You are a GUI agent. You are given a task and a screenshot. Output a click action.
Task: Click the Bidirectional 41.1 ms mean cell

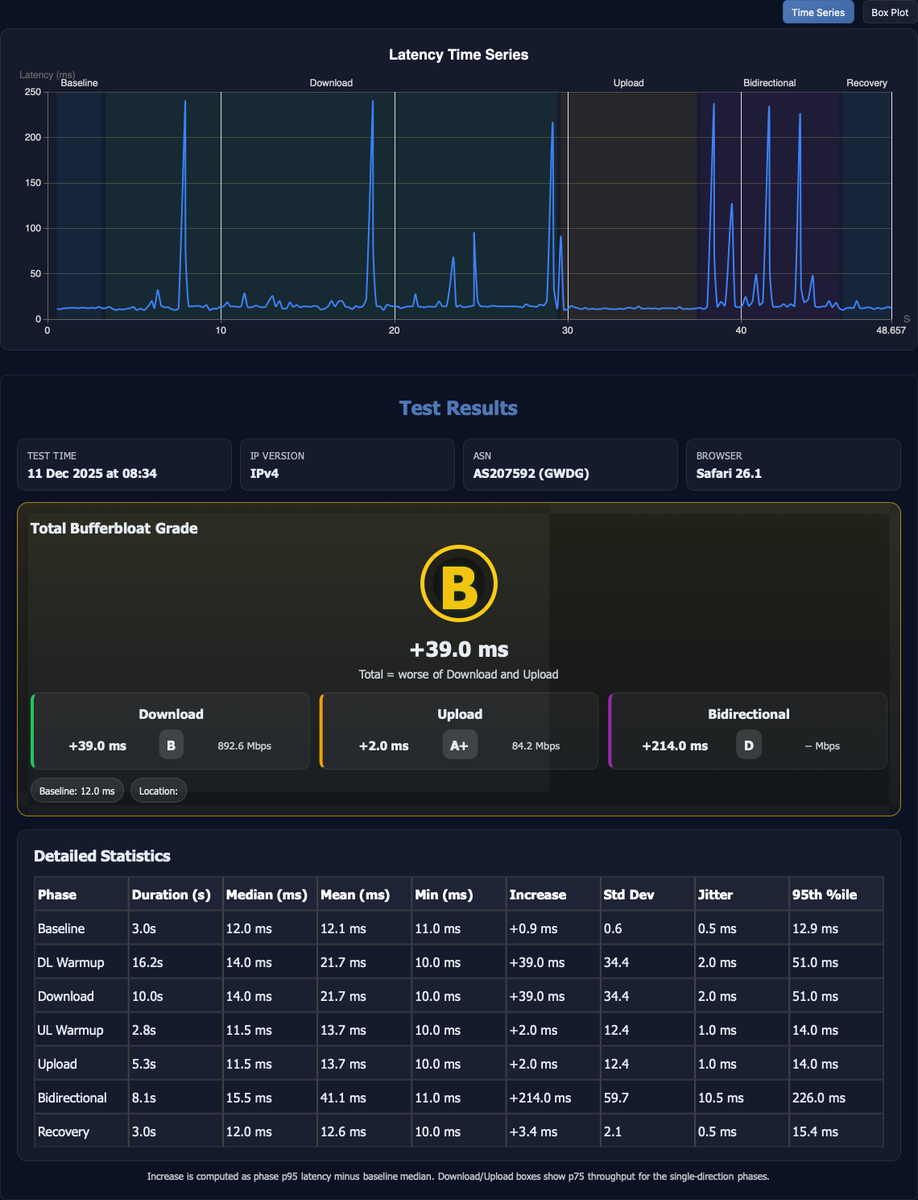coord(363,1098)
